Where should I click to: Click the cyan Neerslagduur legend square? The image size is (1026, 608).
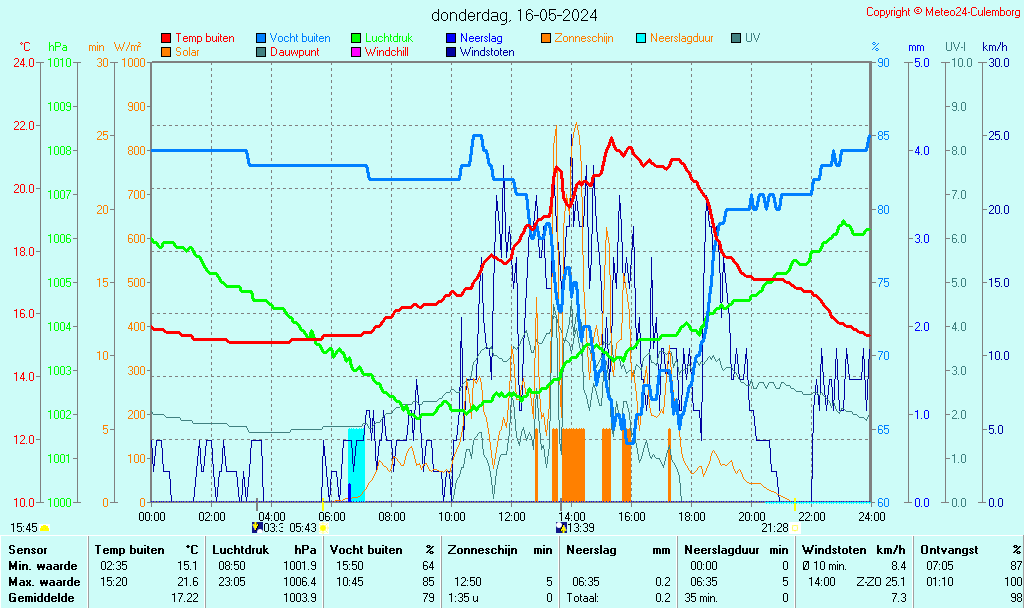(641, 38)
